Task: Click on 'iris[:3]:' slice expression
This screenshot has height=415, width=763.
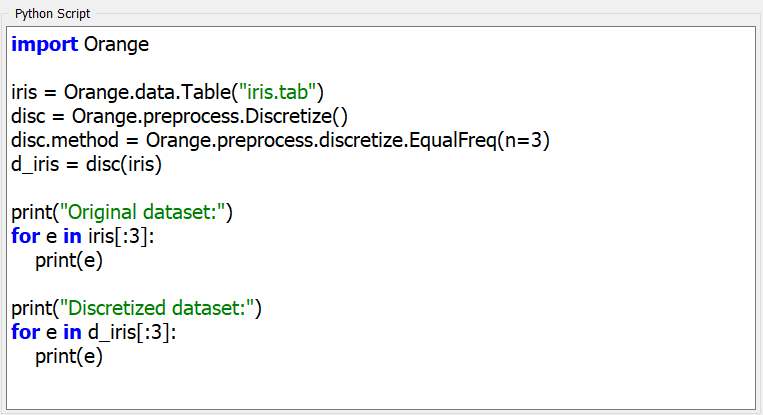Action: [121, 236]
